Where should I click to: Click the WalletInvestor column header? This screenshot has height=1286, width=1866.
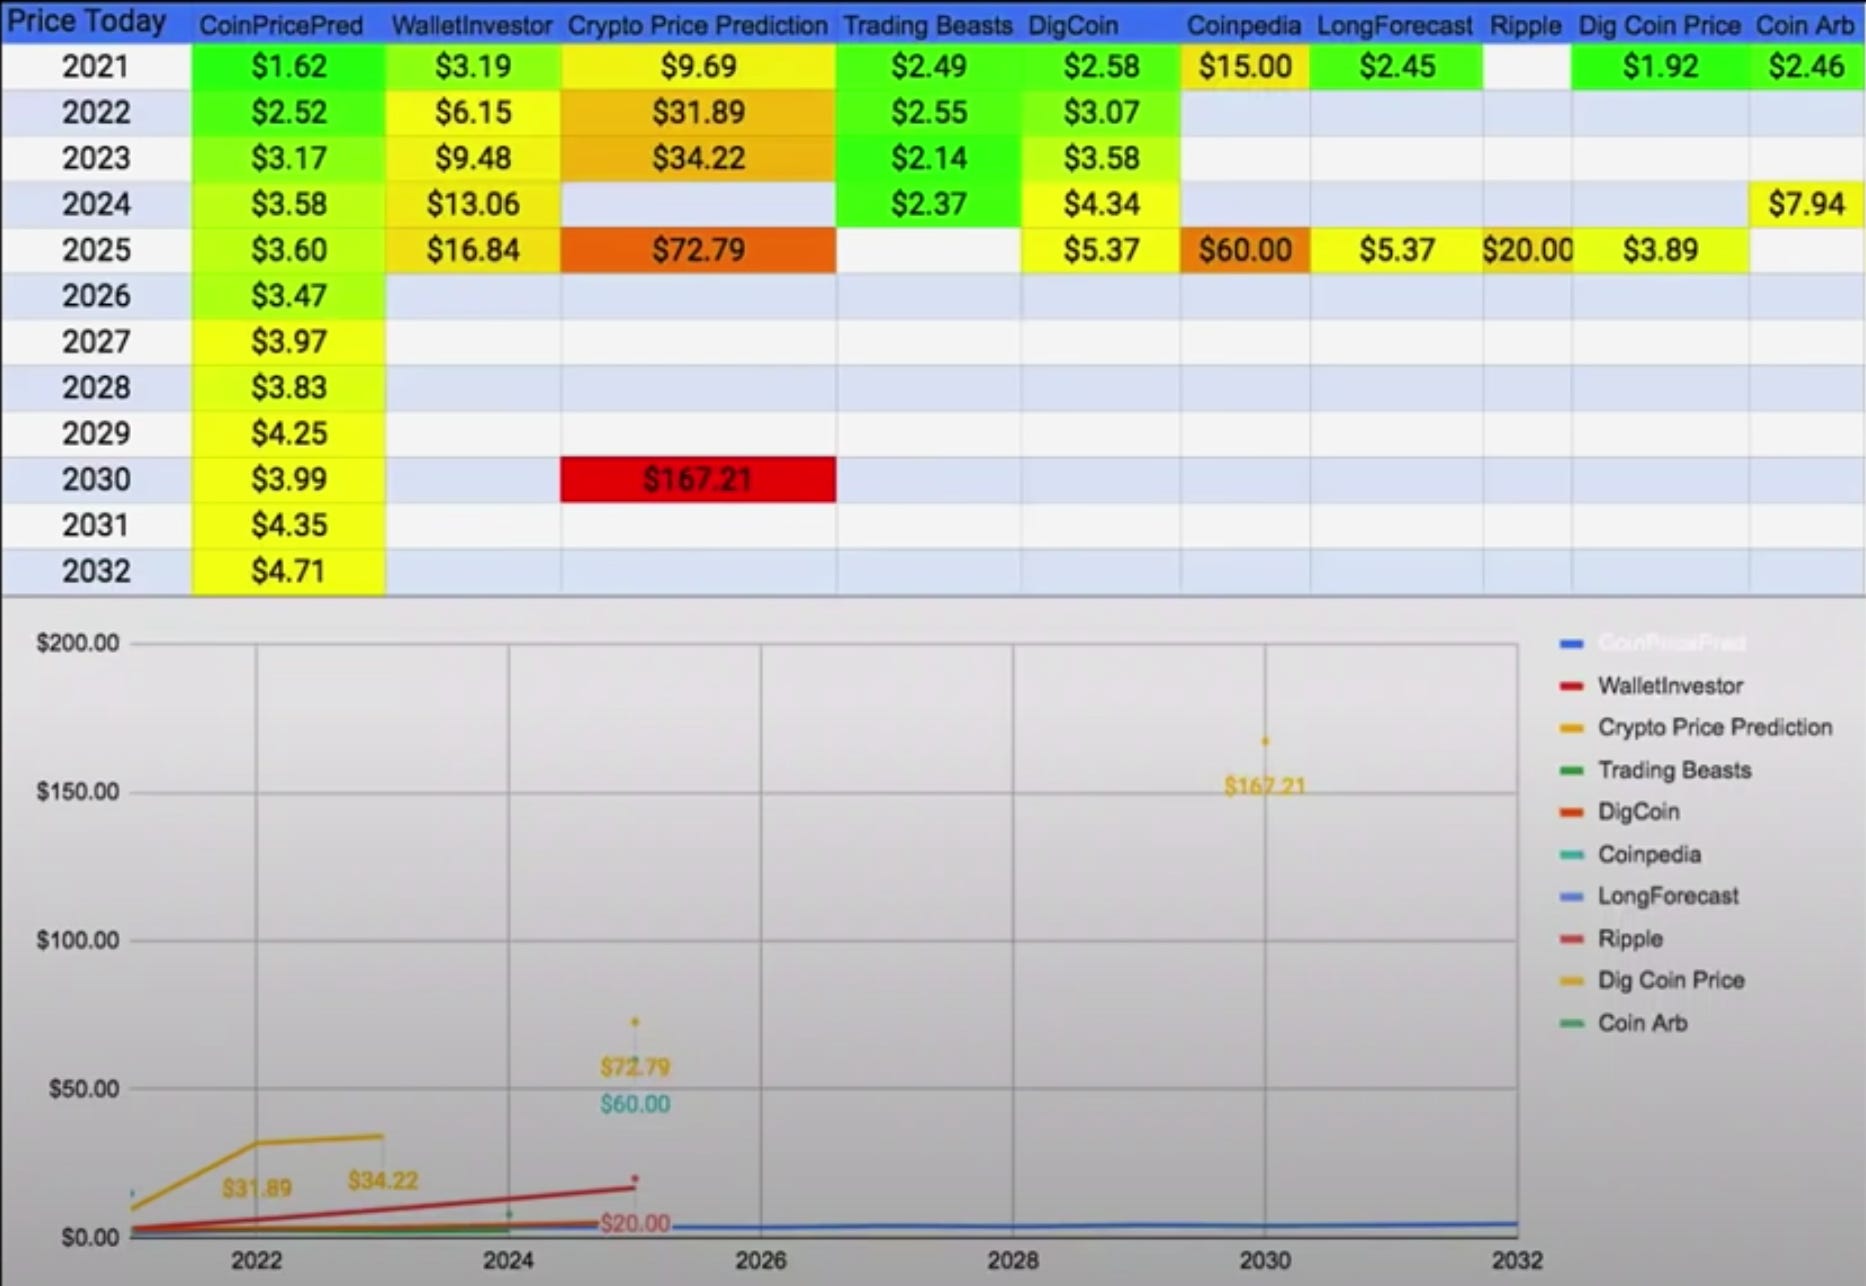(472, 25)
